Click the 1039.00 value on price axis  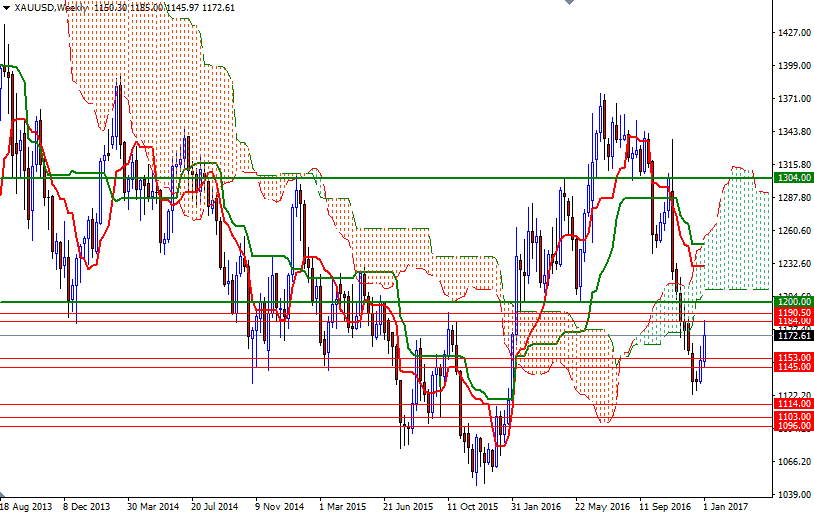tap(793, 494)
